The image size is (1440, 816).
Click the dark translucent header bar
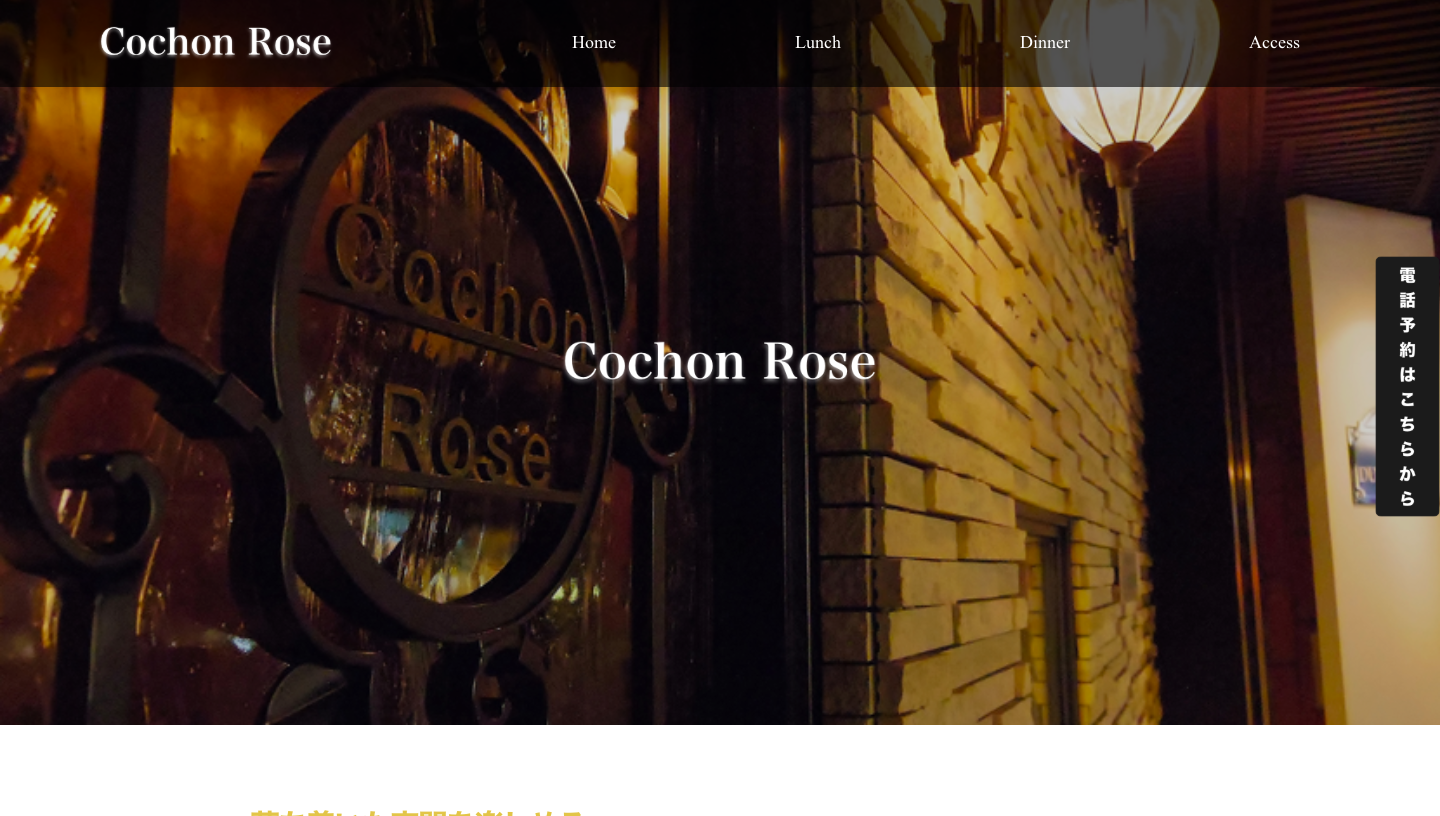coord(720,43)
